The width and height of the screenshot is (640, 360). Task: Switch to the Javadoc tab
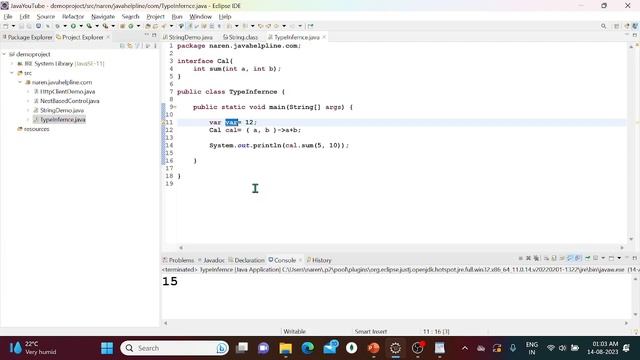point(211,260)
